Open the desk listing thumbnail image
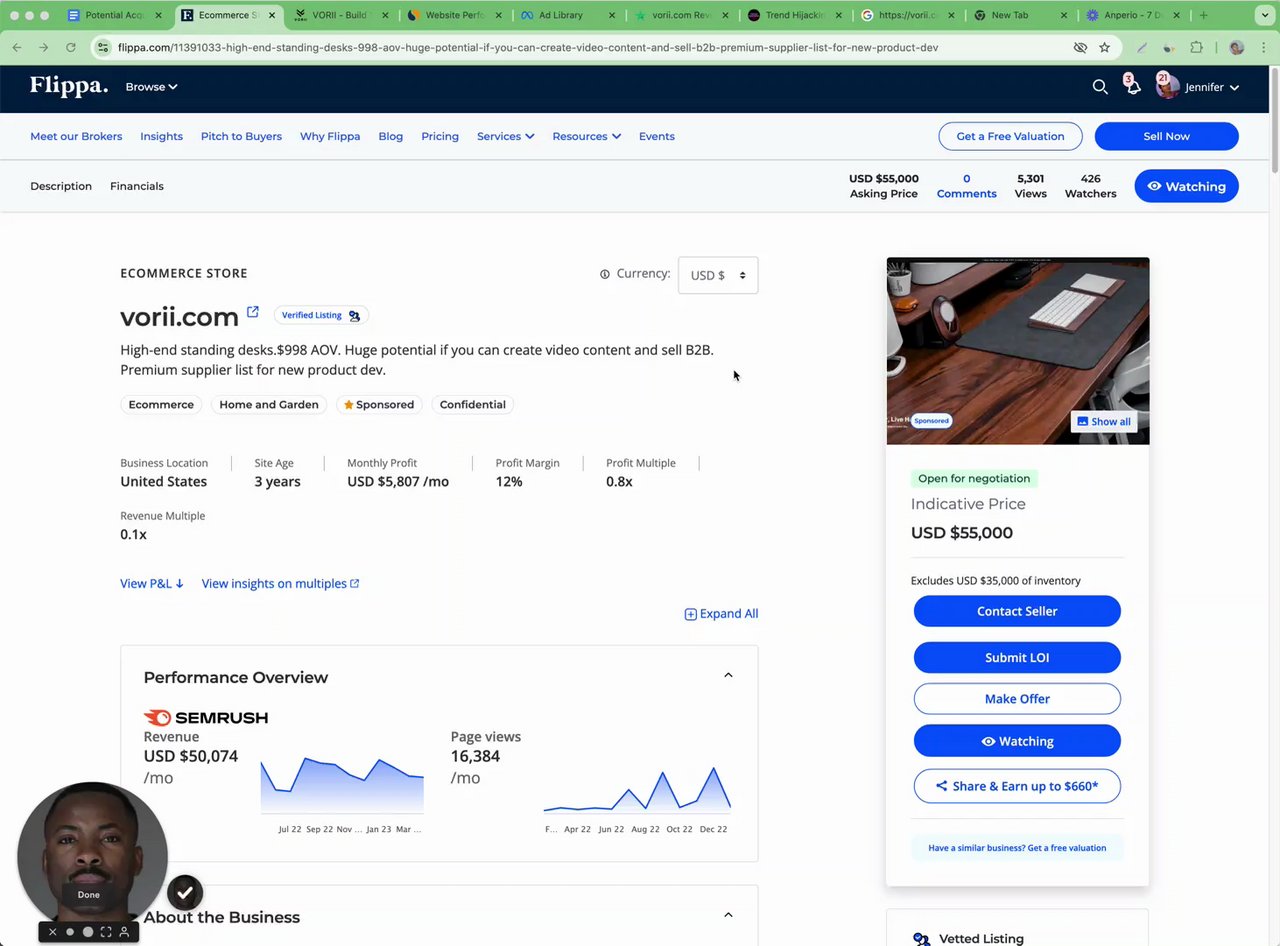 tap(1018, 351)
